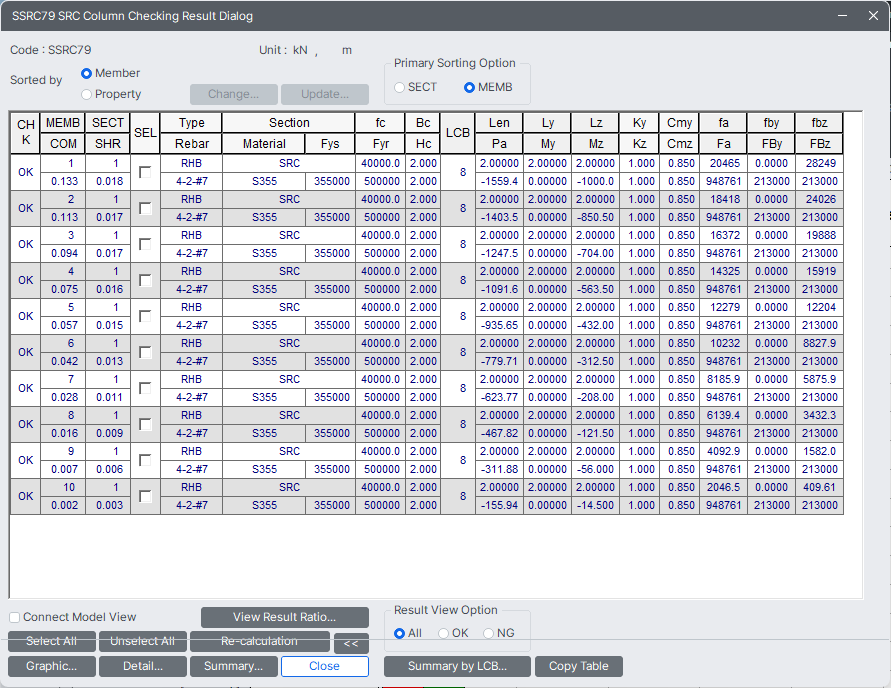
Task: Click the OK status cell of member 1
Action: pyautogui.click(x=26, y=172)
